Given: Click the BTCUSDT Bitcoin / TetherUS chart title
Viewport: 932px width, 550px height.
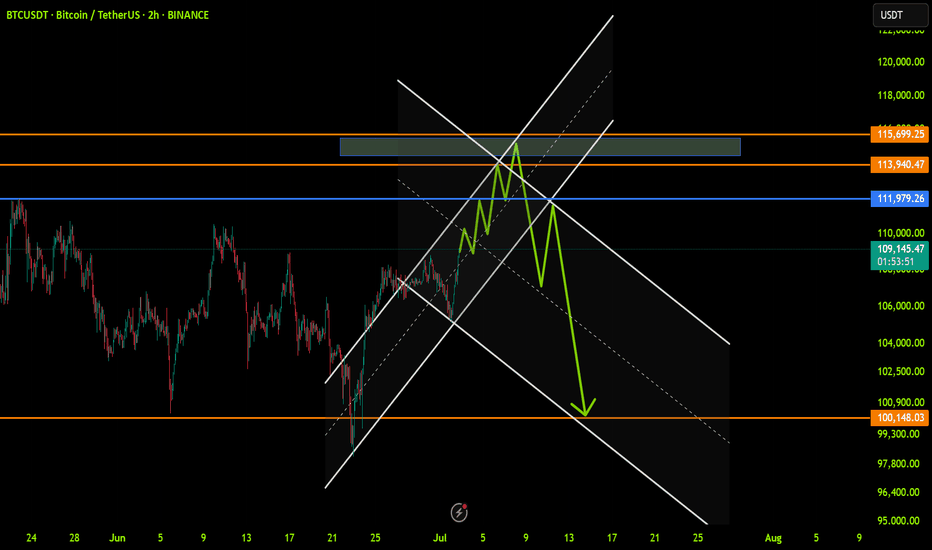Looking at the screenshot, I should pyautogui.click(x=108, y=15).
